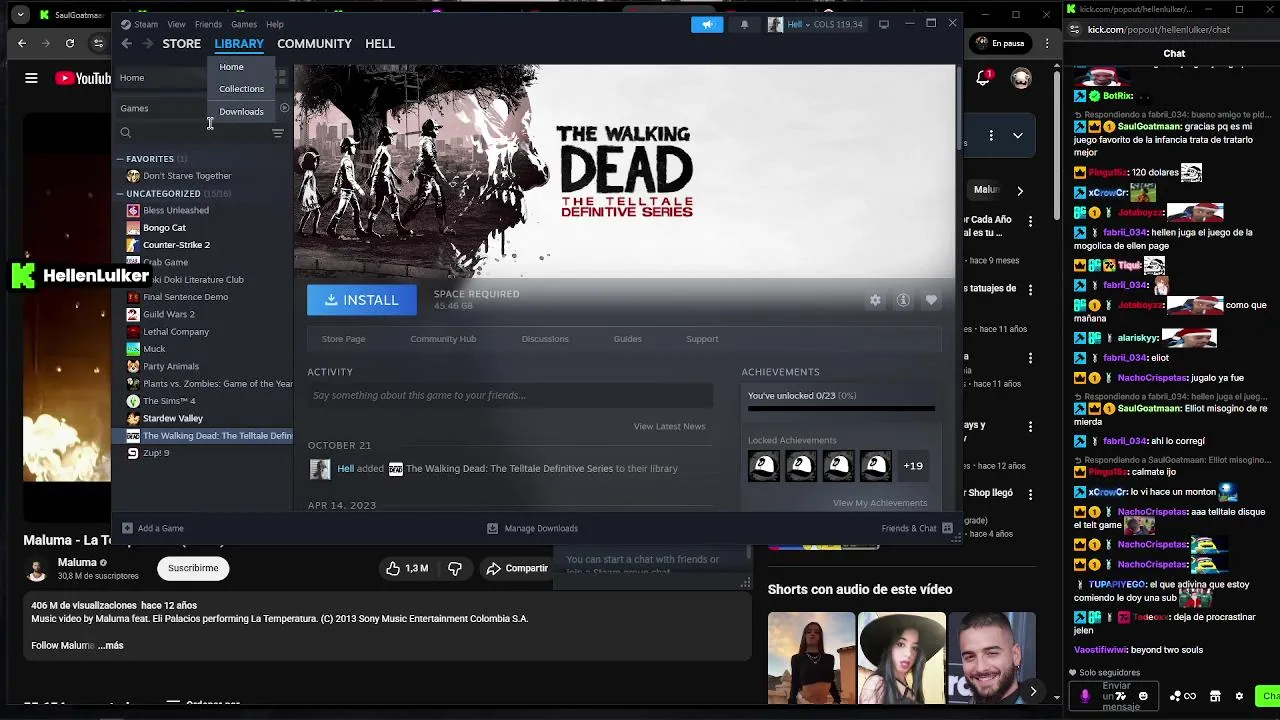Click the first locked achievement icon

pos(764,466)
